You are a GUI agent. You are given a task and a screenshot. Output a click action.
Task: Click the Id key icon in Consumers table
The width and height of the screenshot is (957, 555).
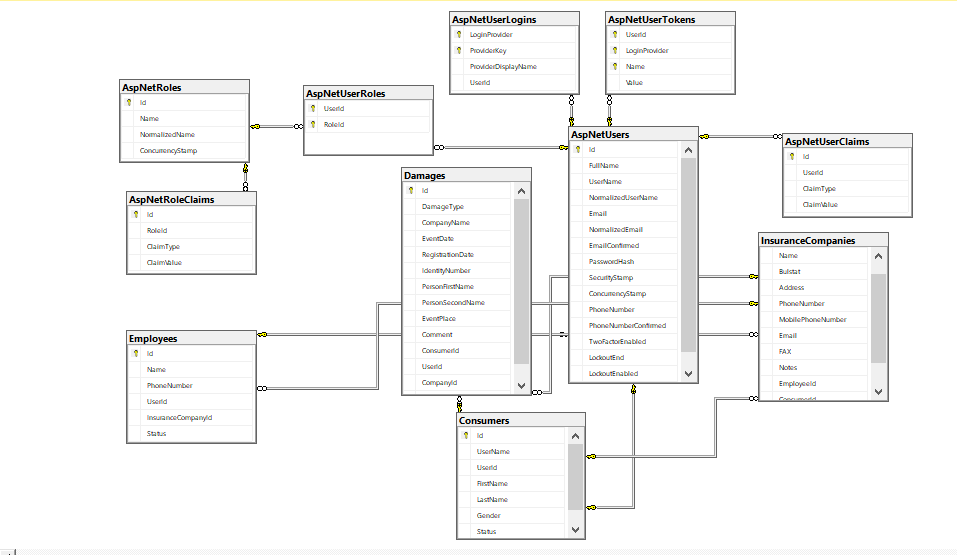(x=466, y=435)
